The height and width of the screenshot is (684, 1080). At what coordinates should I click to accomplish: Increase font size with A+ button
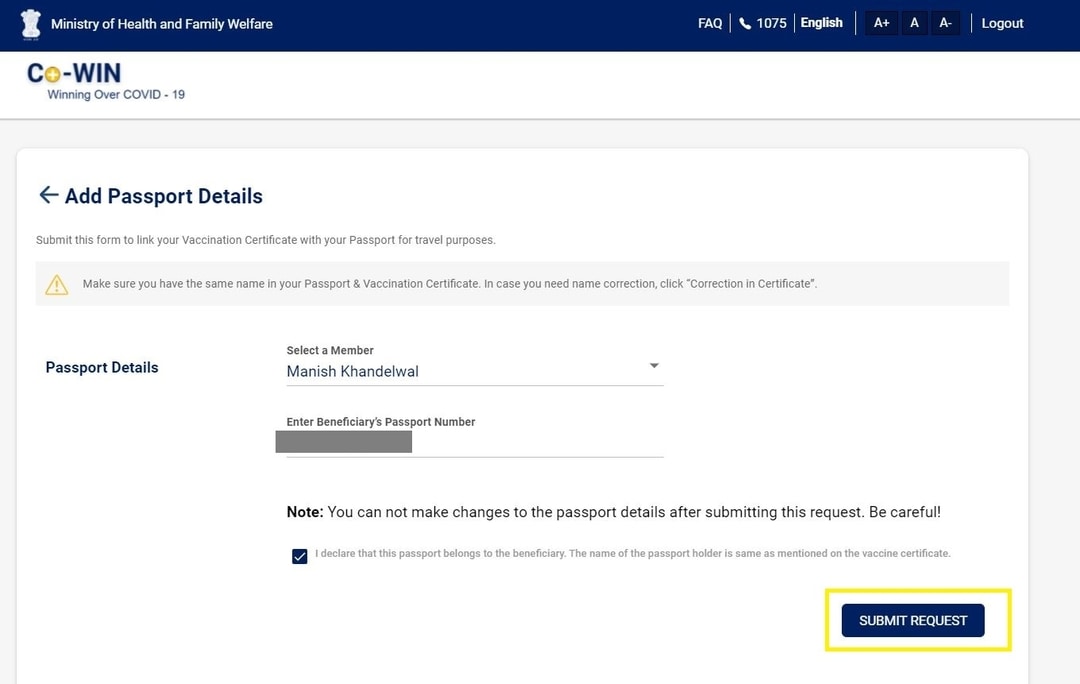pos(881,23)
